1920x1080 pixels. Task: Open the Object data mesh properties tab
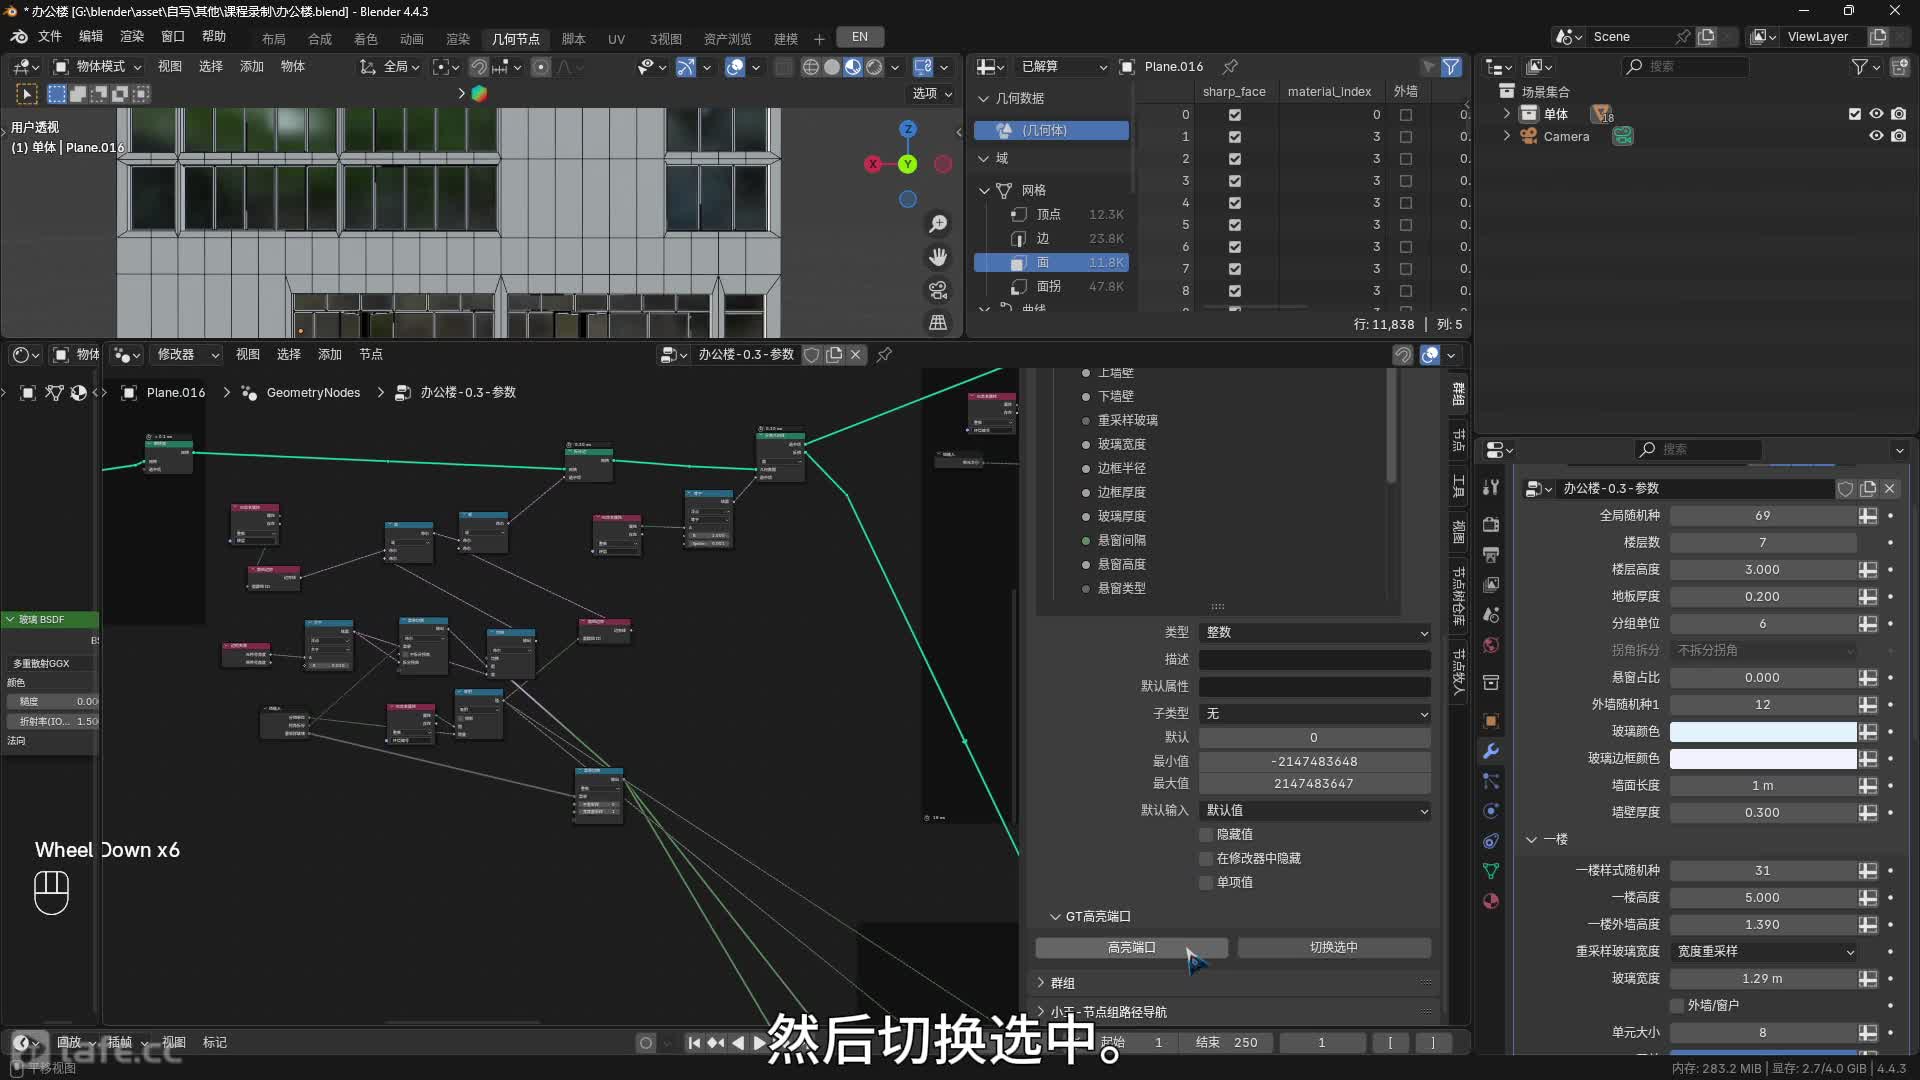pyautogui.click(x=1491, y=871)
